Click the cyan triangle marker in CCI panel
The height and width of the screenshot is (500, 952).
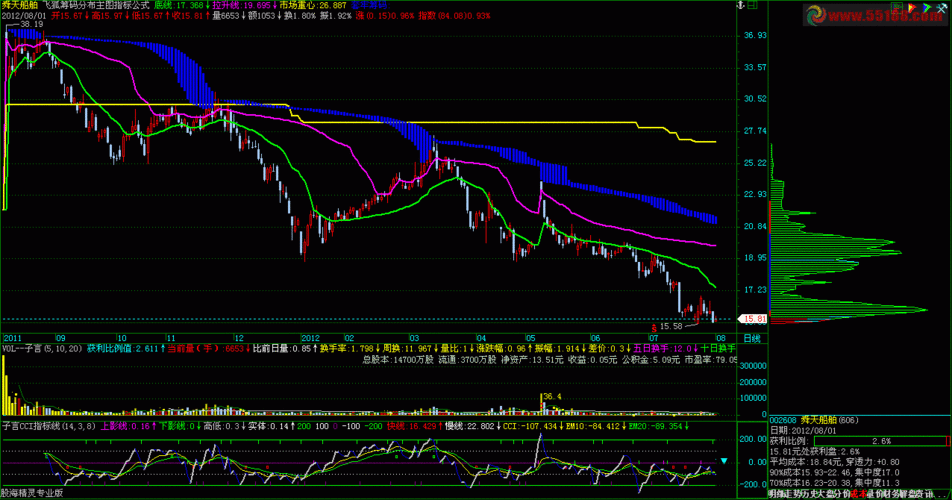tap(726, 461)
